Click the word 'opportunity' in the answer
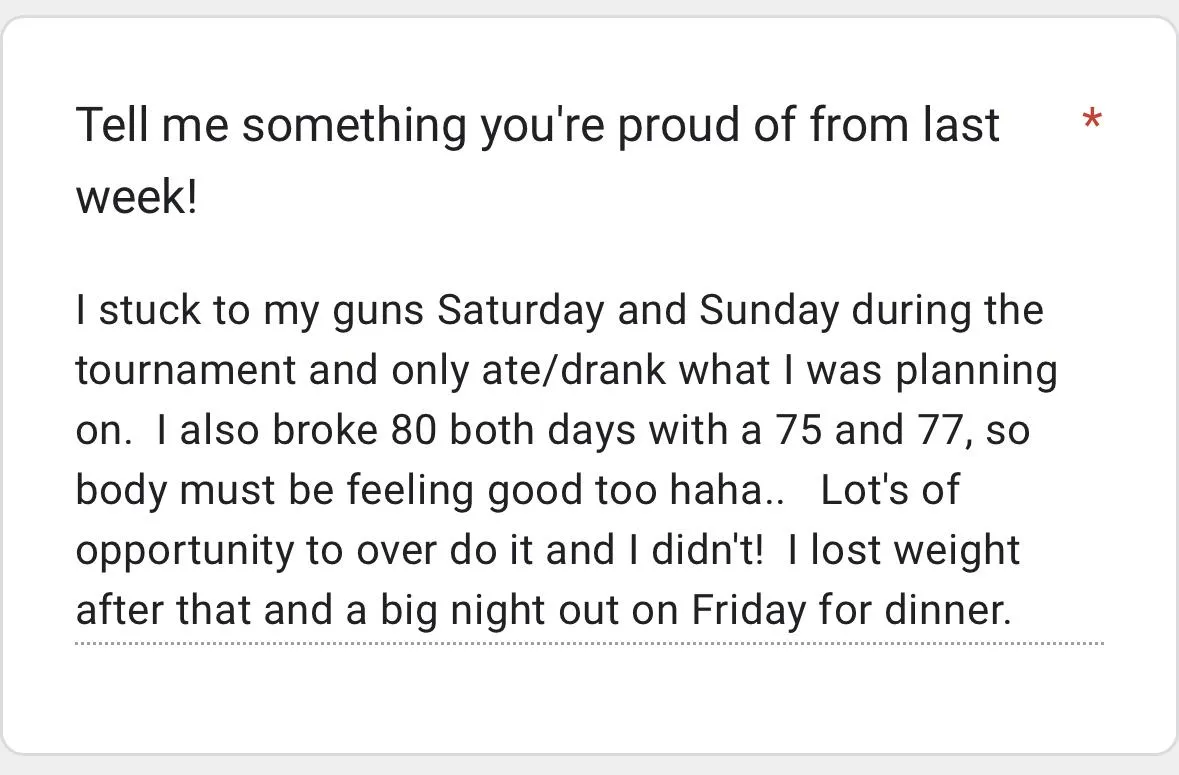This screenshot has height=775, width=1179. [184, 551]
